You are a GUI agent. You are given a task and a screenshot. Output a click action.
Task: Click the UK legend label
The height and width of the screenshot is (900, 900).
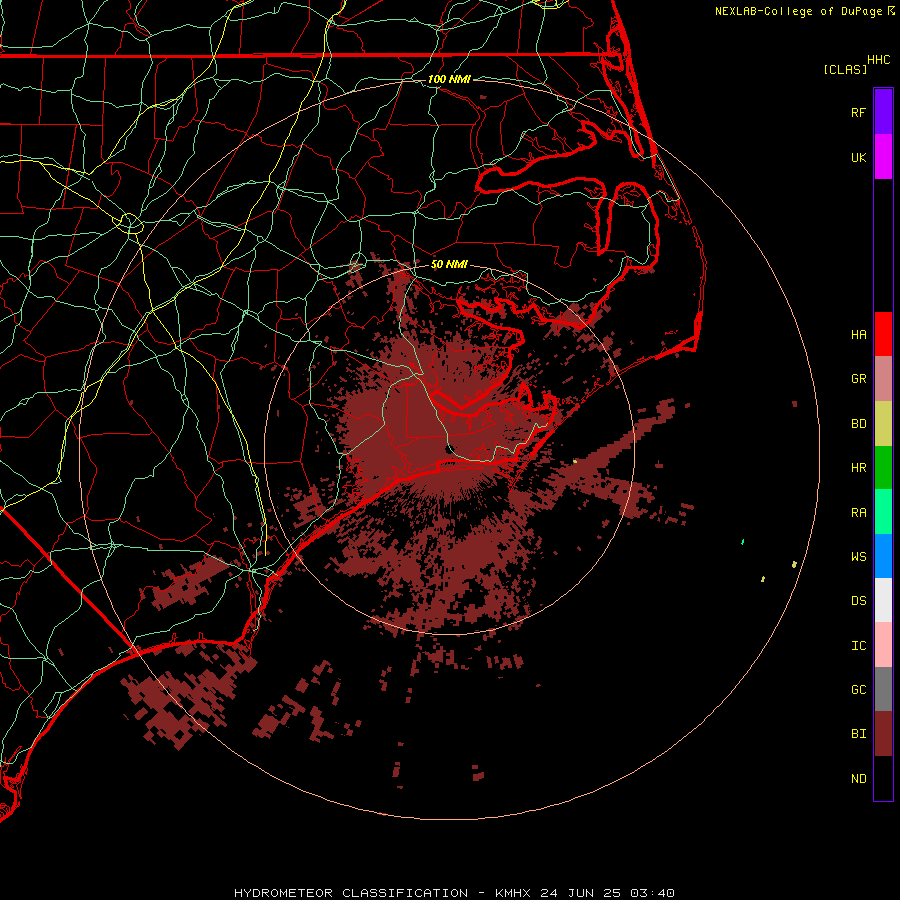[x=858, y=157]
